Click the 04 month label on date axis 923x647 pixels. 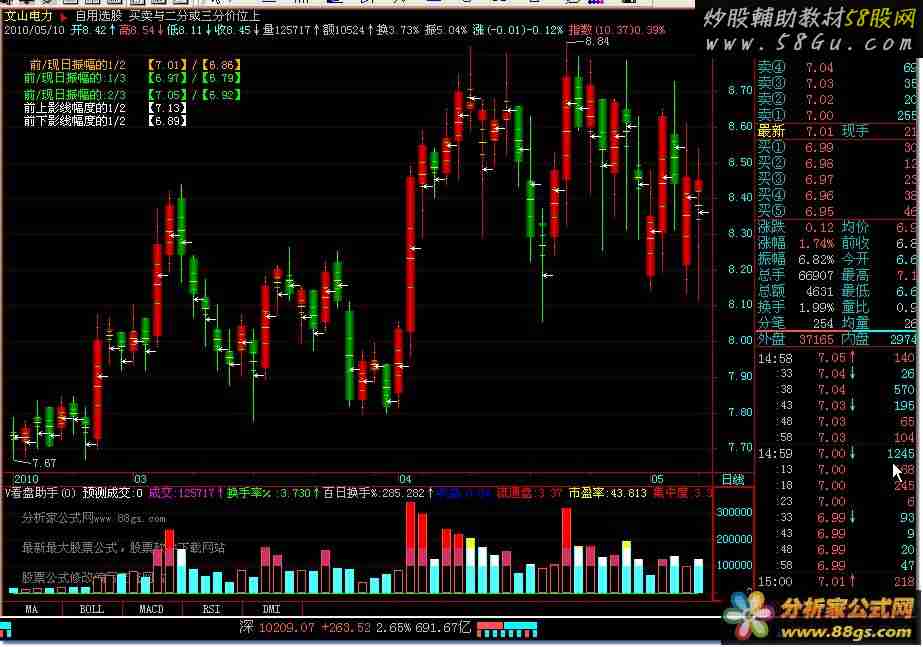pos(405,479)
